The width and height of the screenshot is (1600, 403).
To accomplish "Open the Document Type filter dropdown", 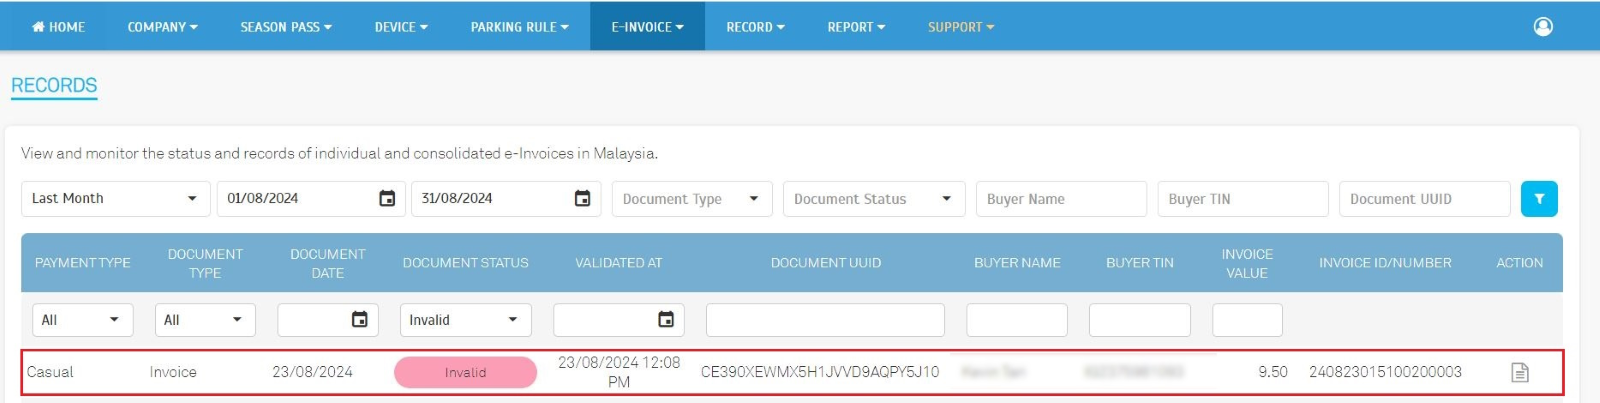I will click(691, 199).
